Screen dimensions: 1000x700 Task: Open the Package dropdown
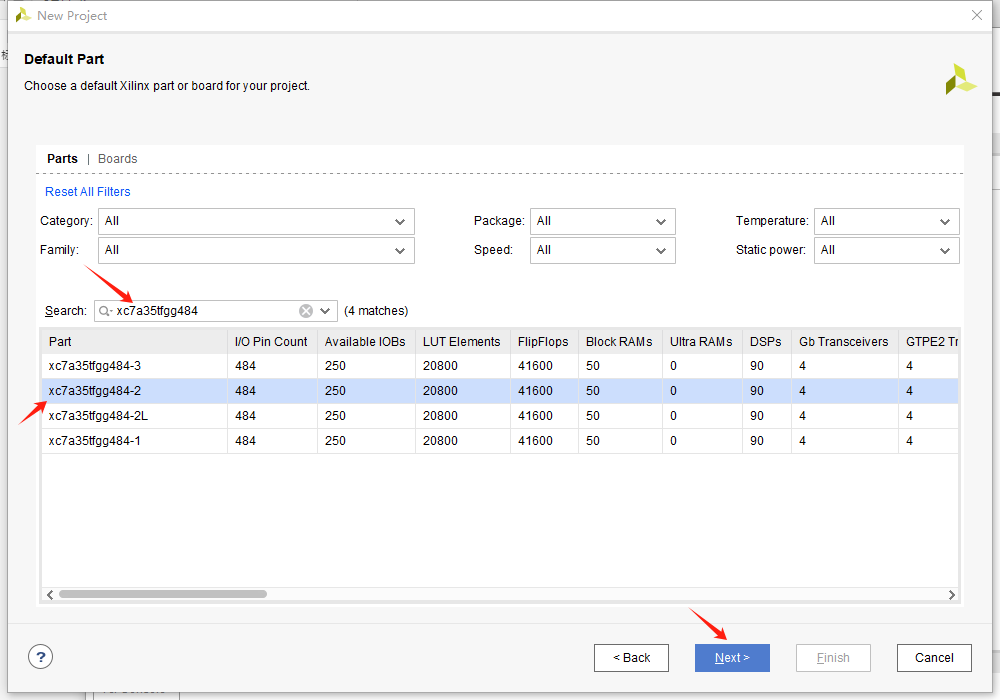tap(602, 221)
